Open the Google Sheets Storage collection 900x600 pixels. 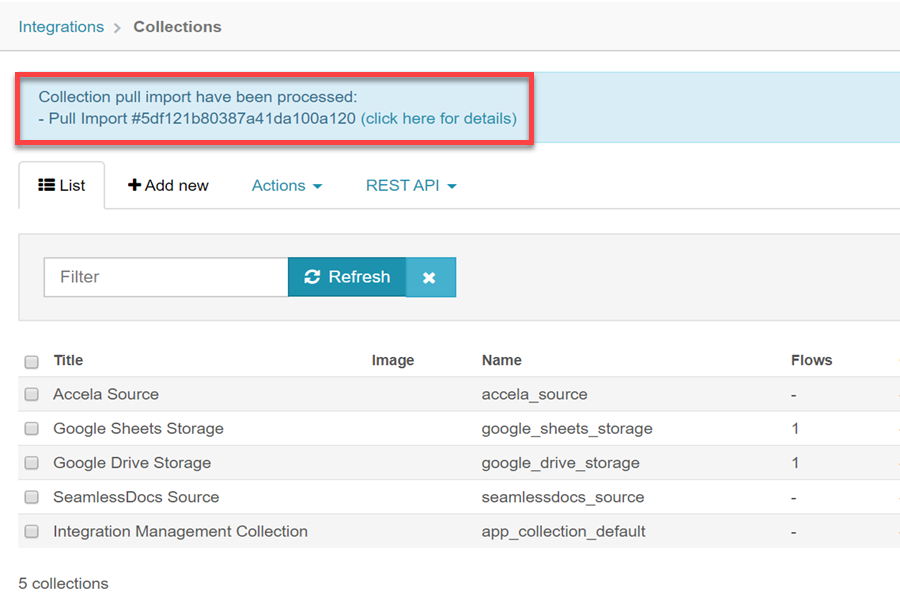[138, 429]
